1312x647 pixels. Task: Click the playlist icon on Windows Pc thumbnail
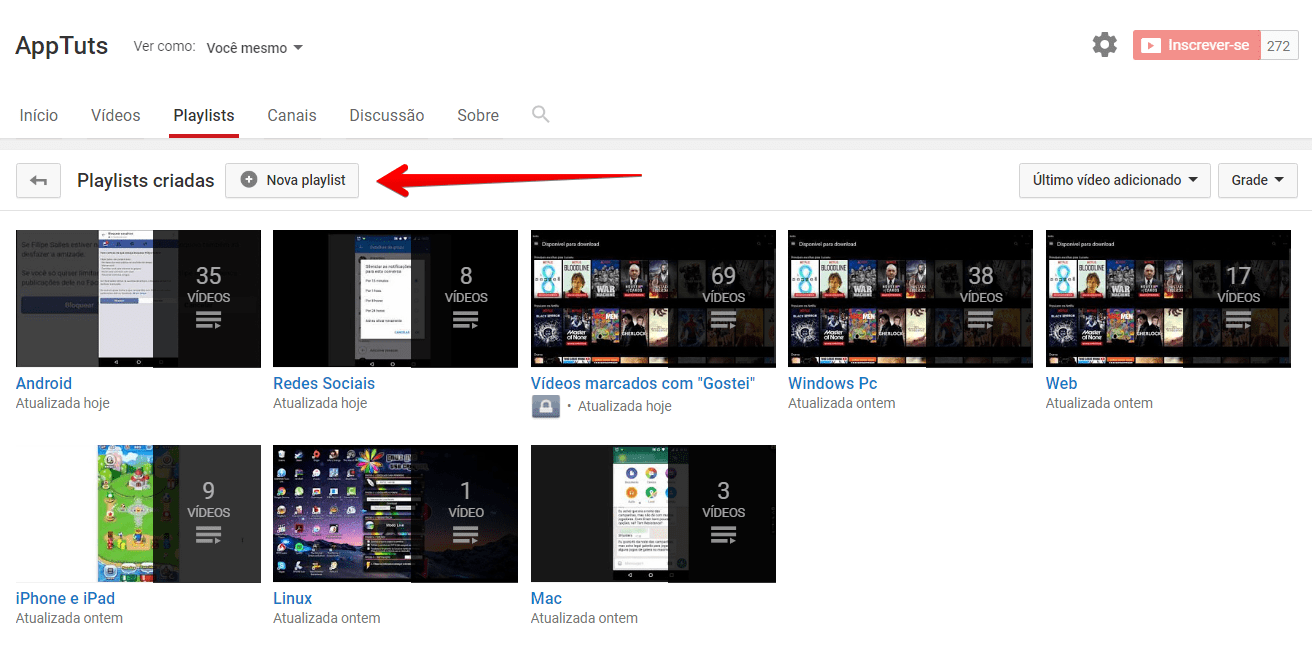click(x=981, y=320)
